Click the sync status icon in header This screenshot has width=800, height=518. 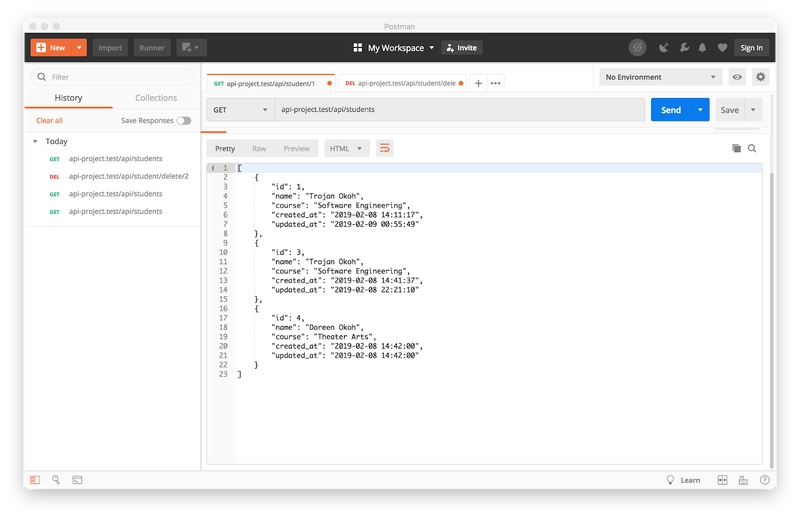click(637, 47)
